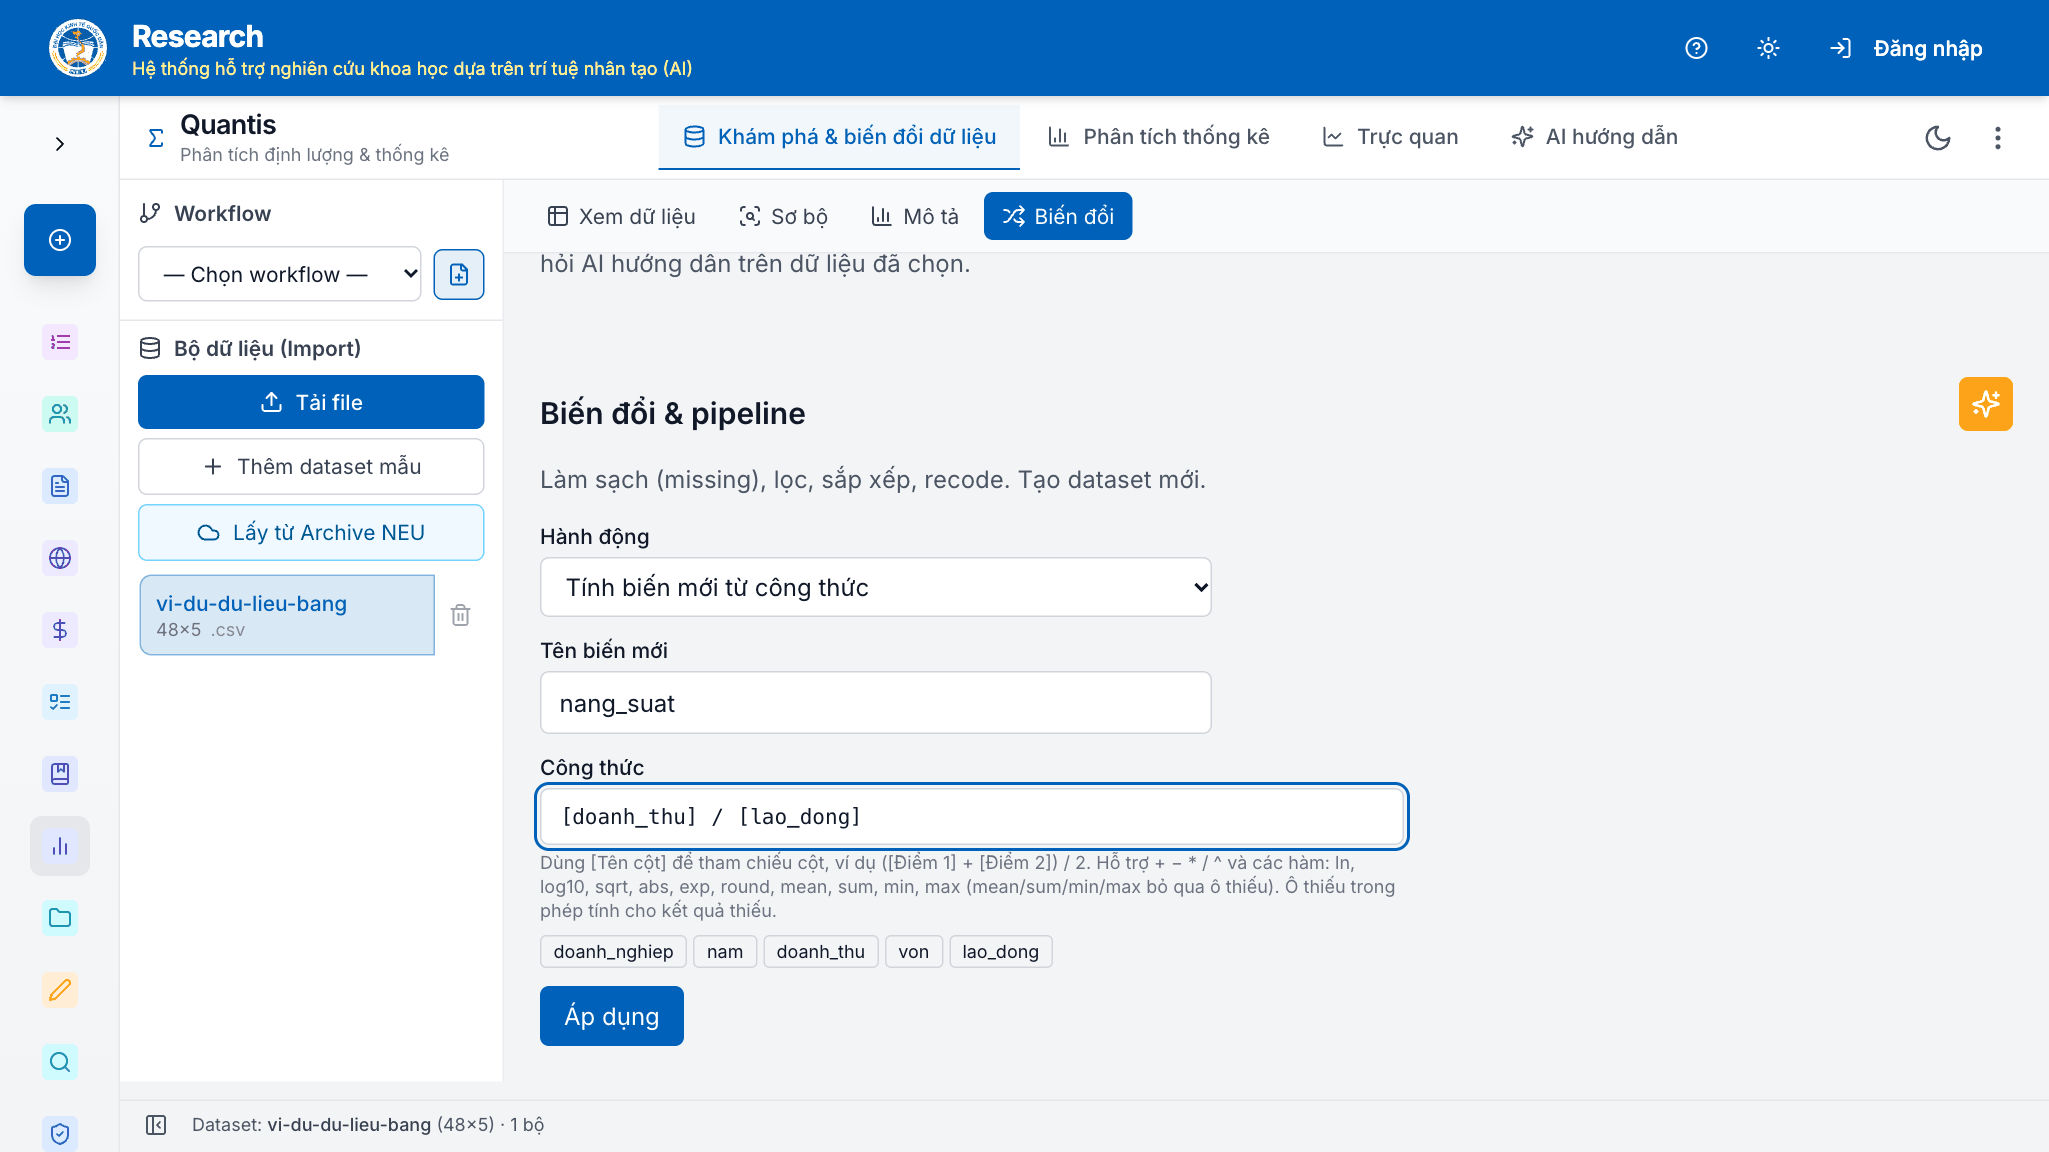Open the numbered list sidebar icon
2049x1152 pixels.
(x=60, y=342)
